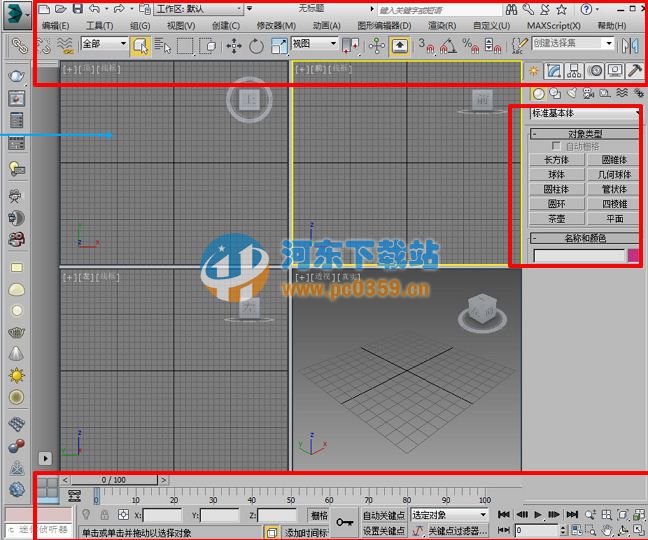Toggle Spinner Snap
This screenshot has height=540, width=648.
493,45
